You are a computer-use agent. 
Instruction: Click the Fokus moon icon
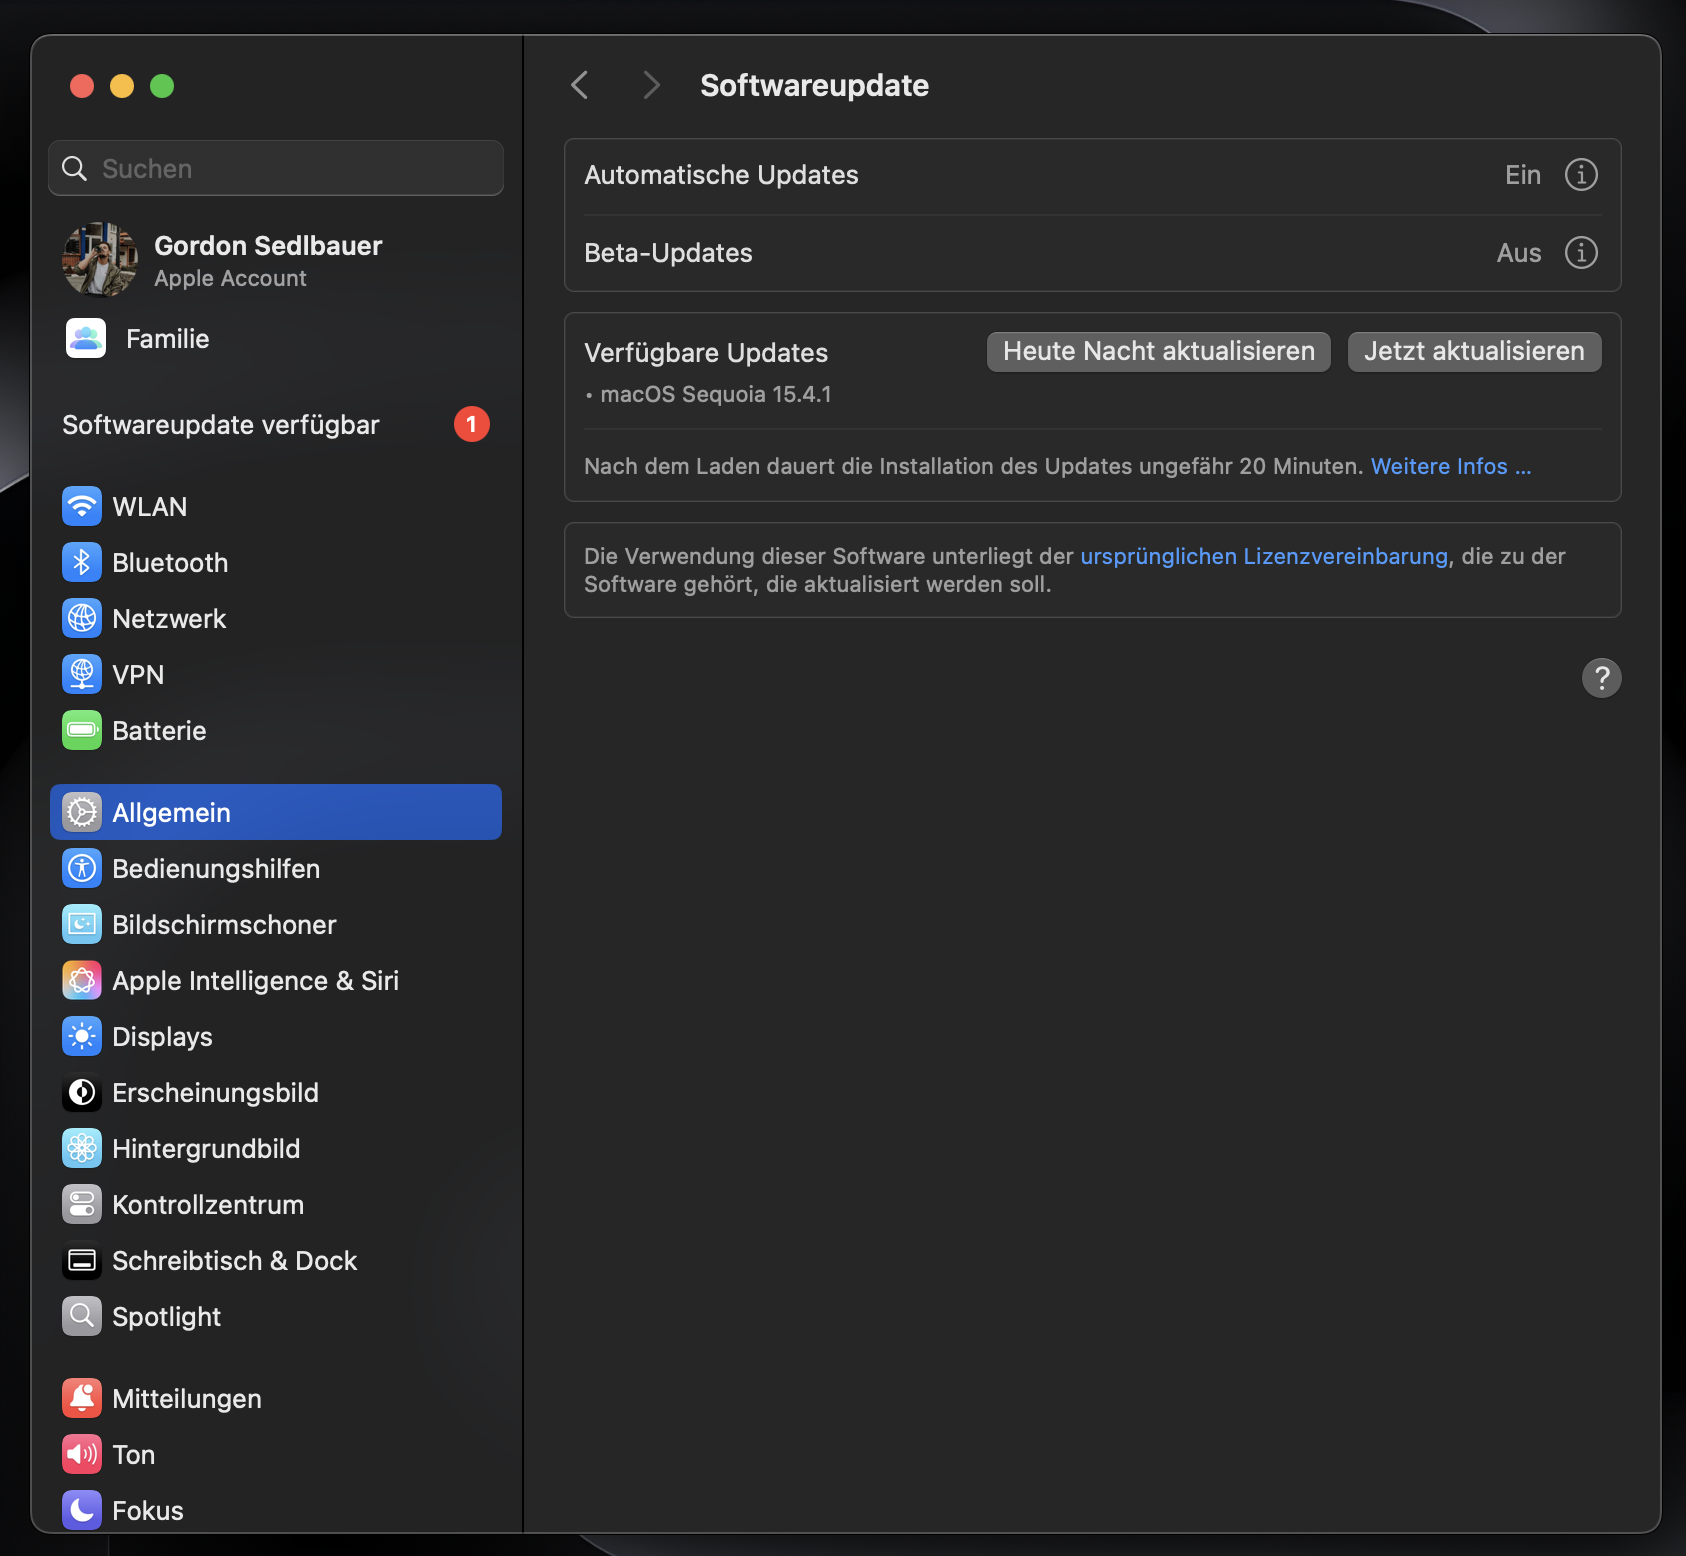pos(82,1510)
